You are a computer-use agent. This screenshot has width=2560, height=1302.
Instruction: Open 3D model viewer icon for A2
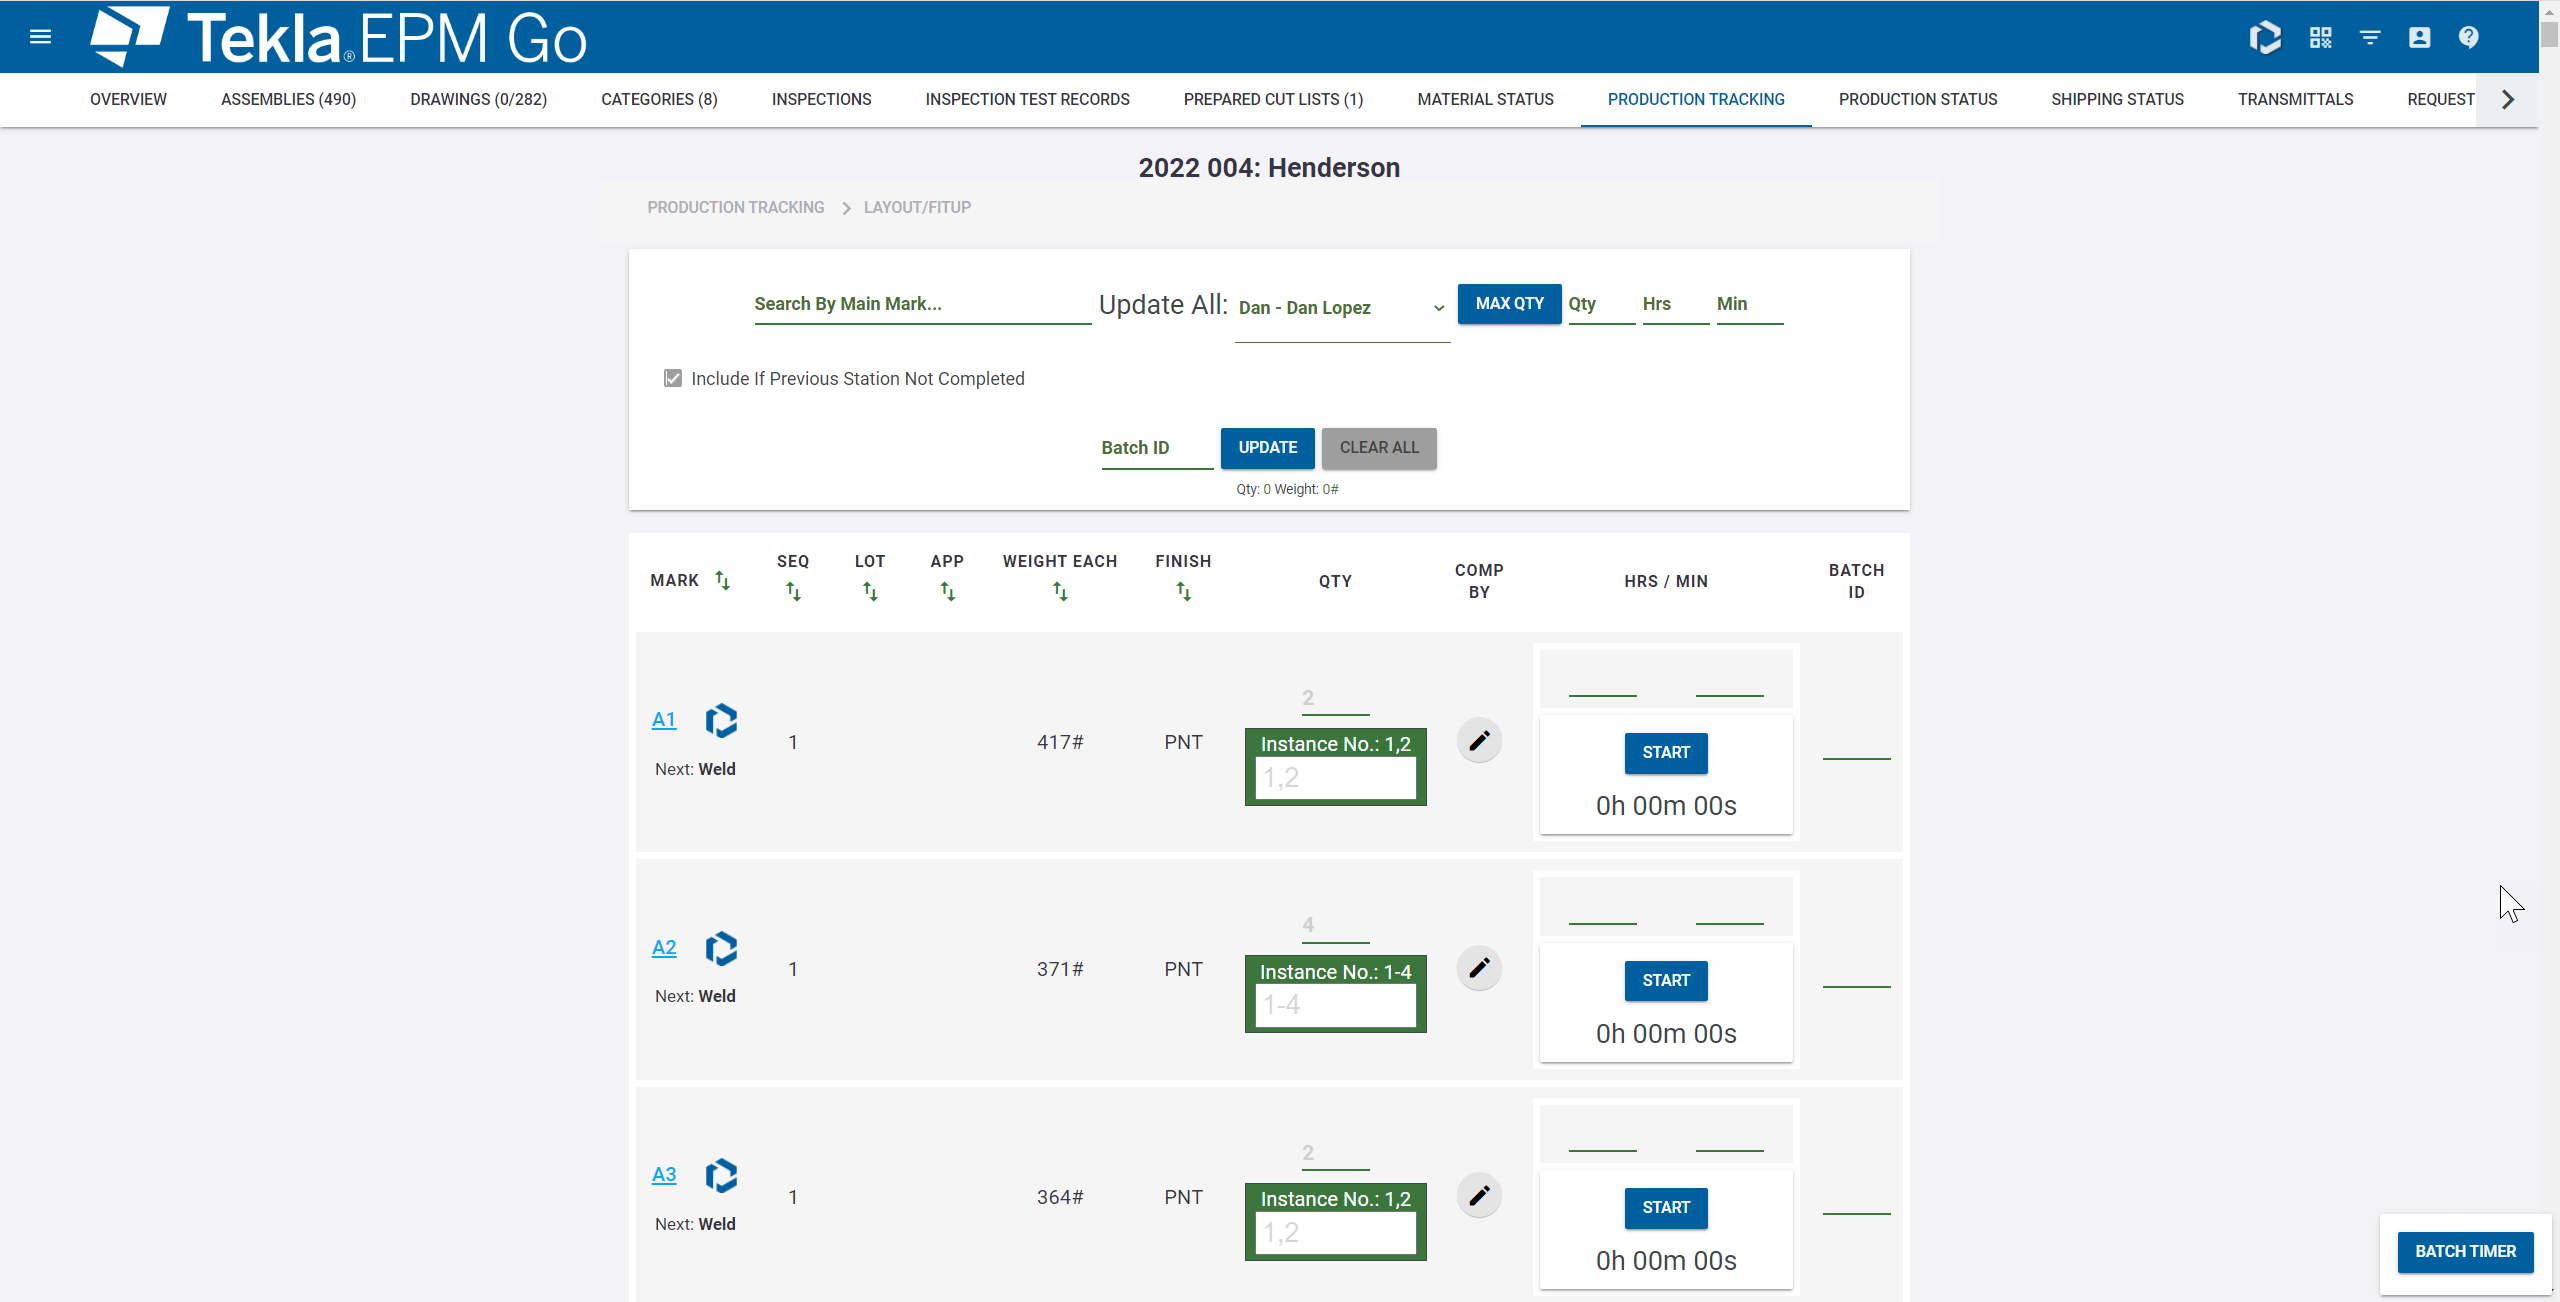(721, 948)
